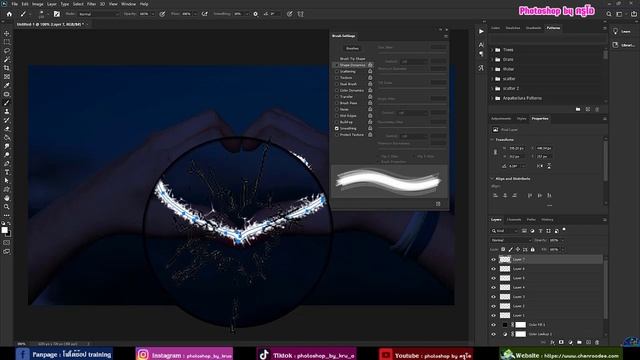Expand the scatter 2 pattern folder
640x360 pixels.
(492, 89)
